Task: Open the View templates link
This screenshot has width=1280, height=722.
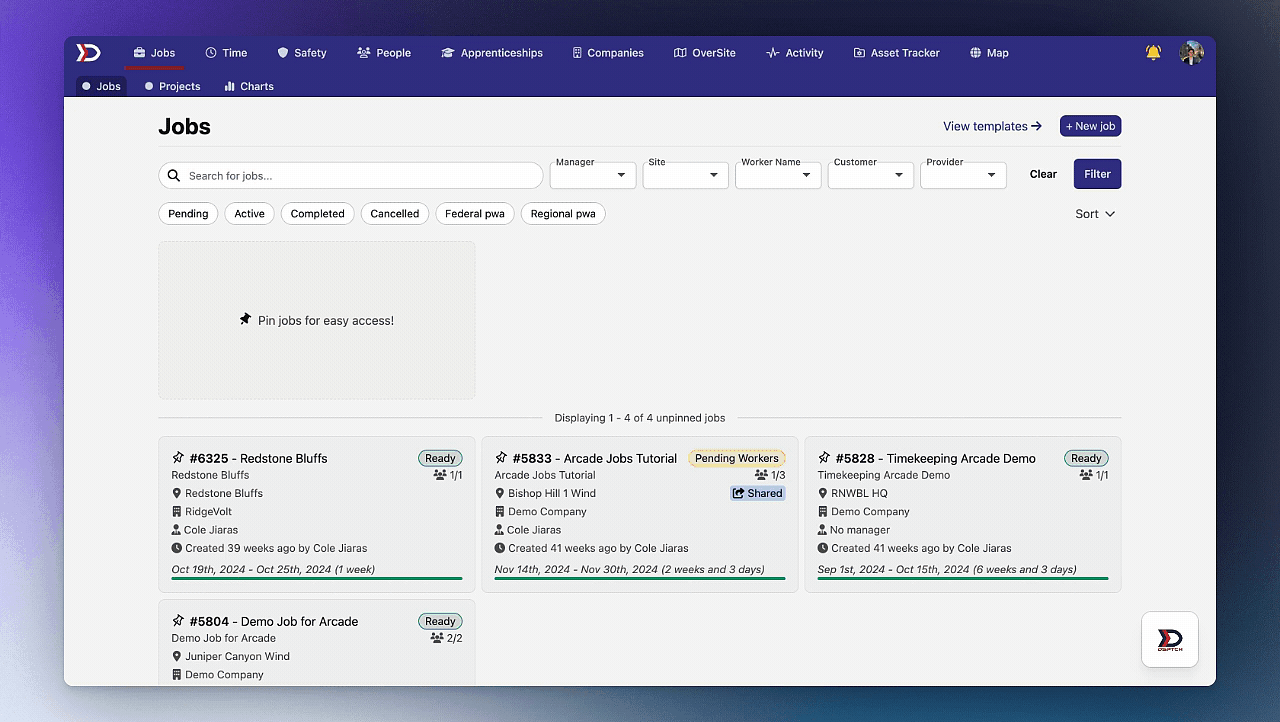Action: pyautogui.click(x=992, y=126)
